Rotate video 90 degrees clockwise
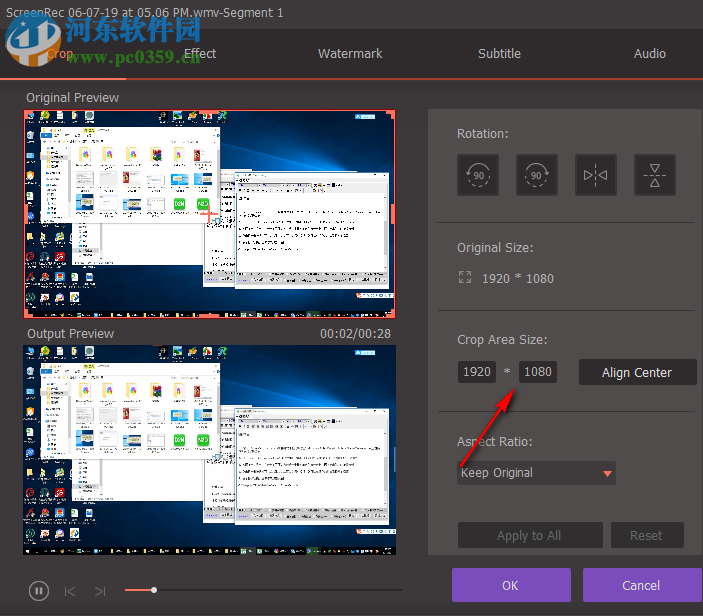Screen dimensions: 703x616 (x=537, y=175)
